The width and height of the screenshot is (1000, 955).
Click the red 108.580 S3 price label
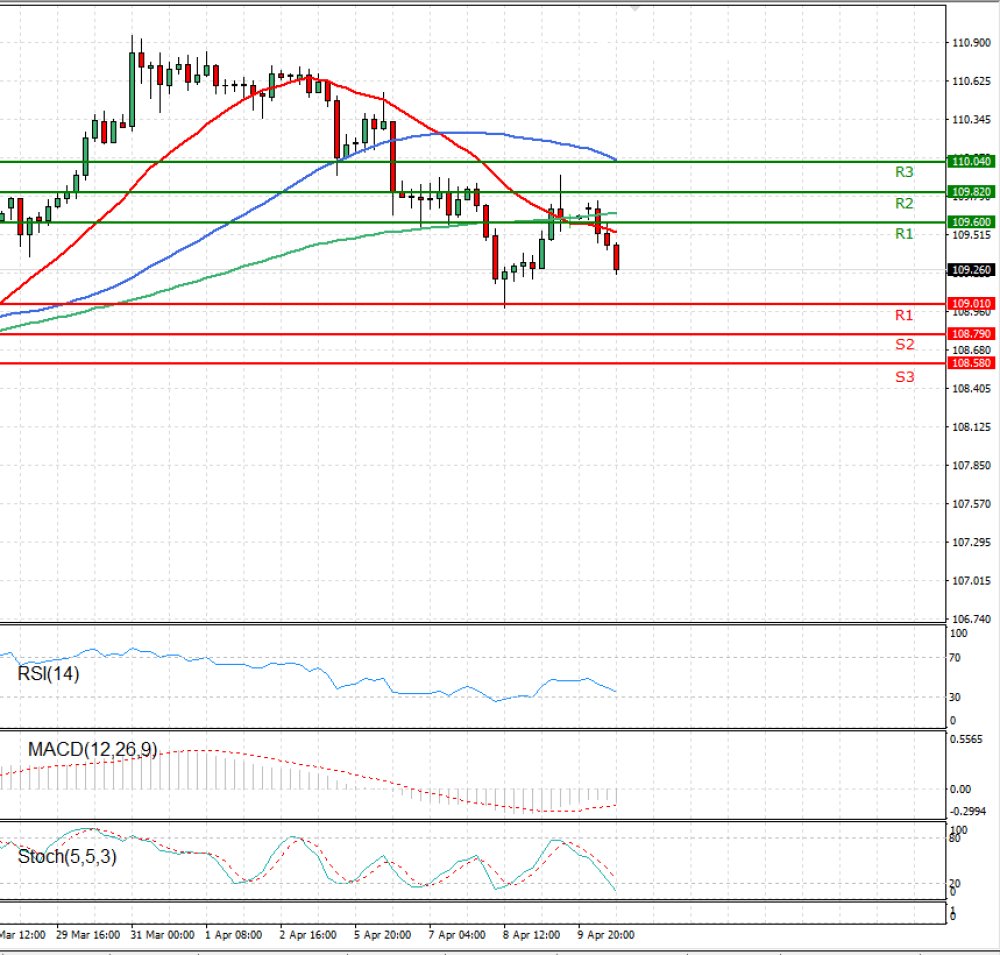point(971,363)
